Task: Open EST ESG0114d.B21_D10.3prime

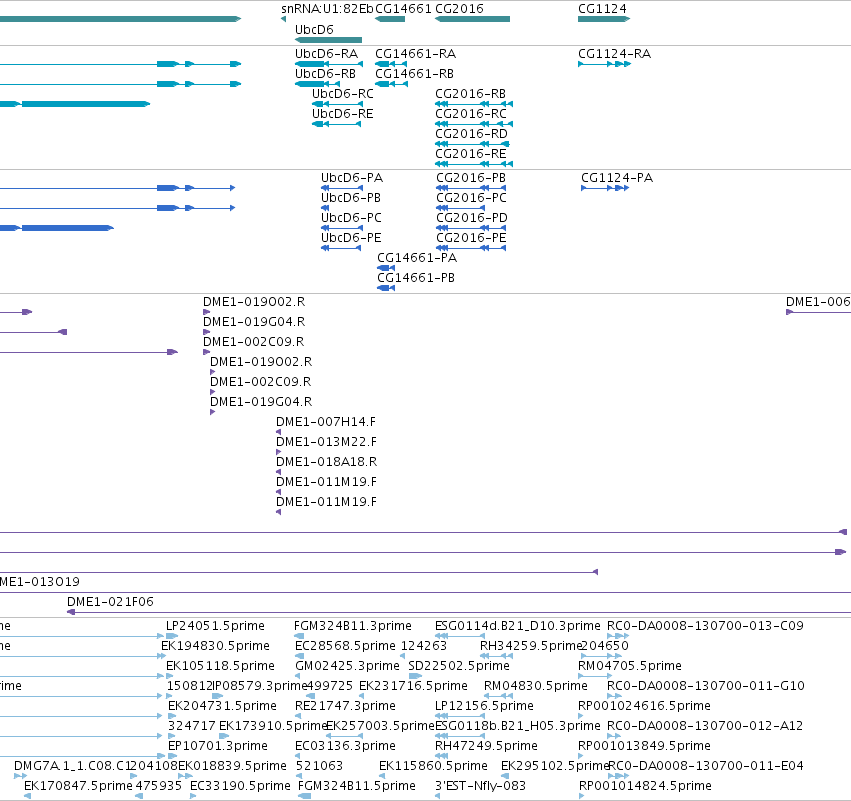Action: [x=518, y=626]
